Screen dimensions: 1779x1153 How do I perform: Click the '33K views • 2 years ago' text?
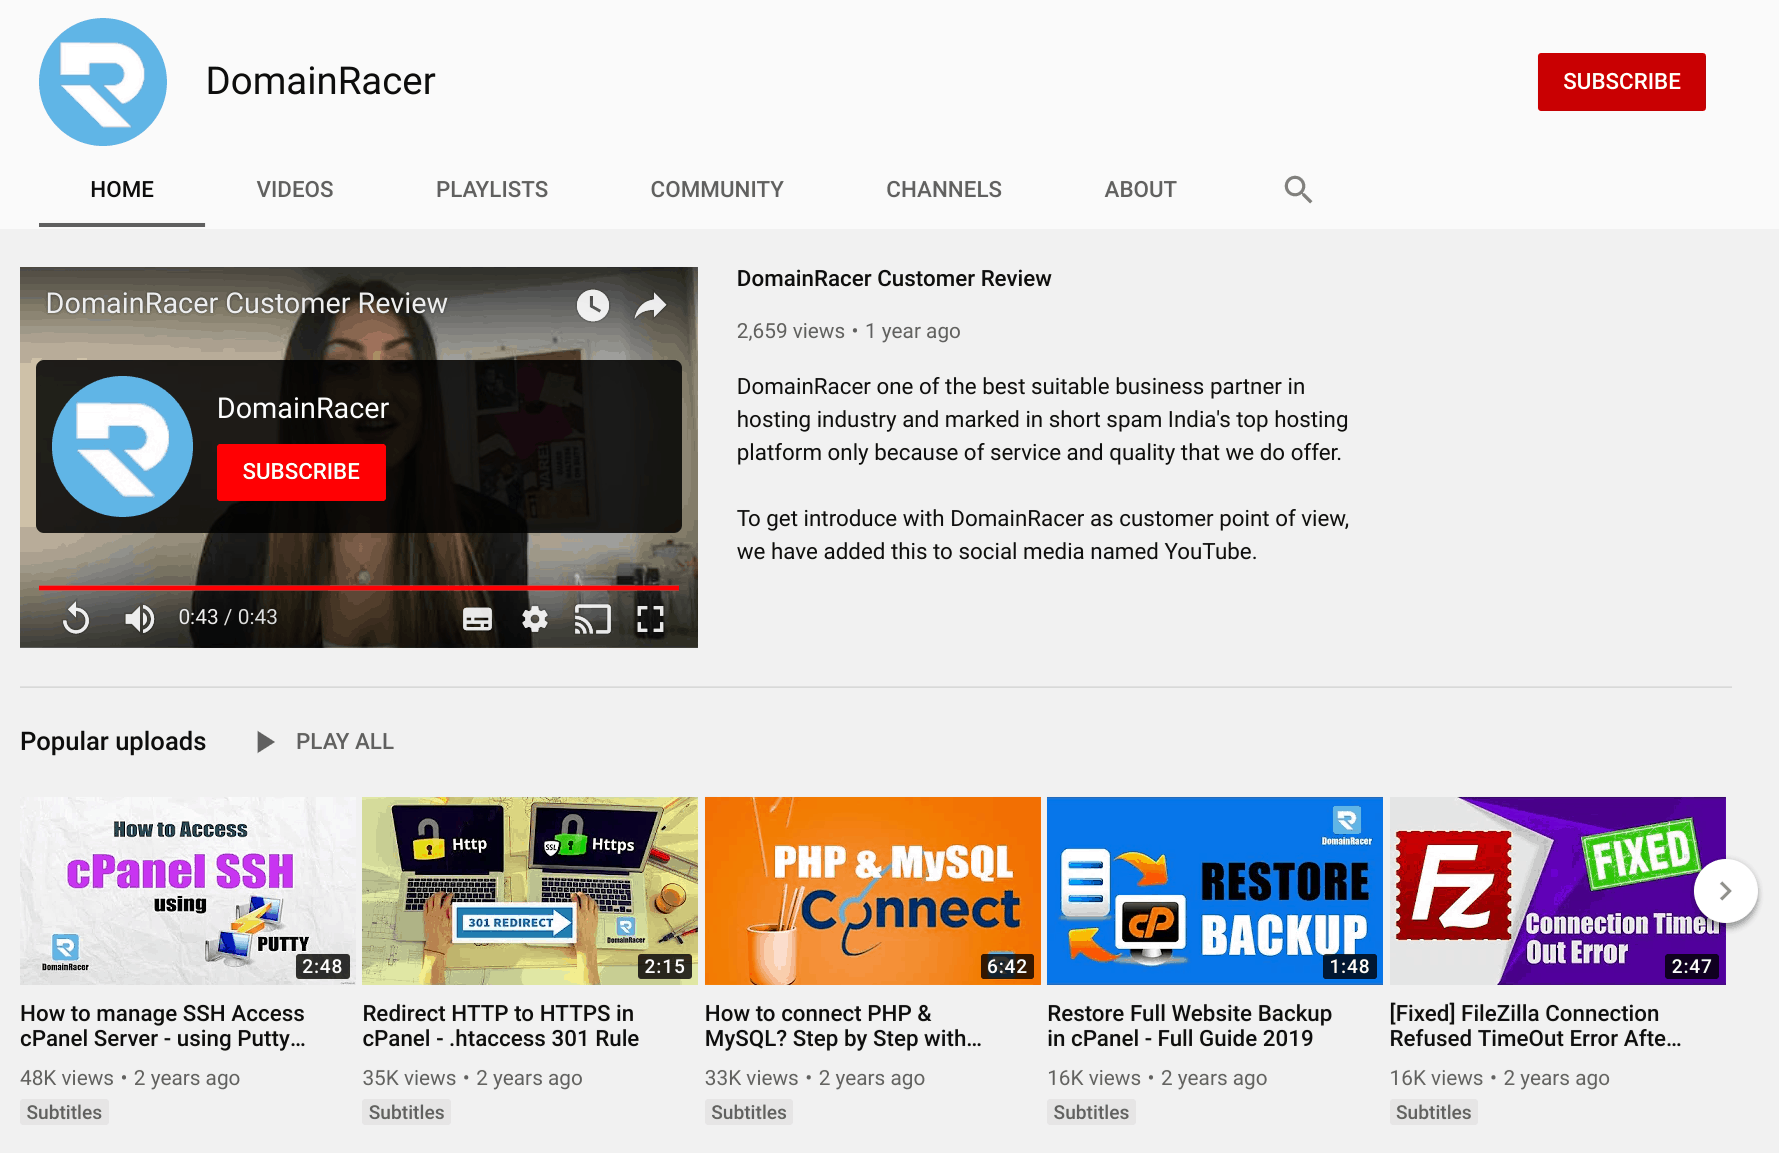pos(815,1078)
